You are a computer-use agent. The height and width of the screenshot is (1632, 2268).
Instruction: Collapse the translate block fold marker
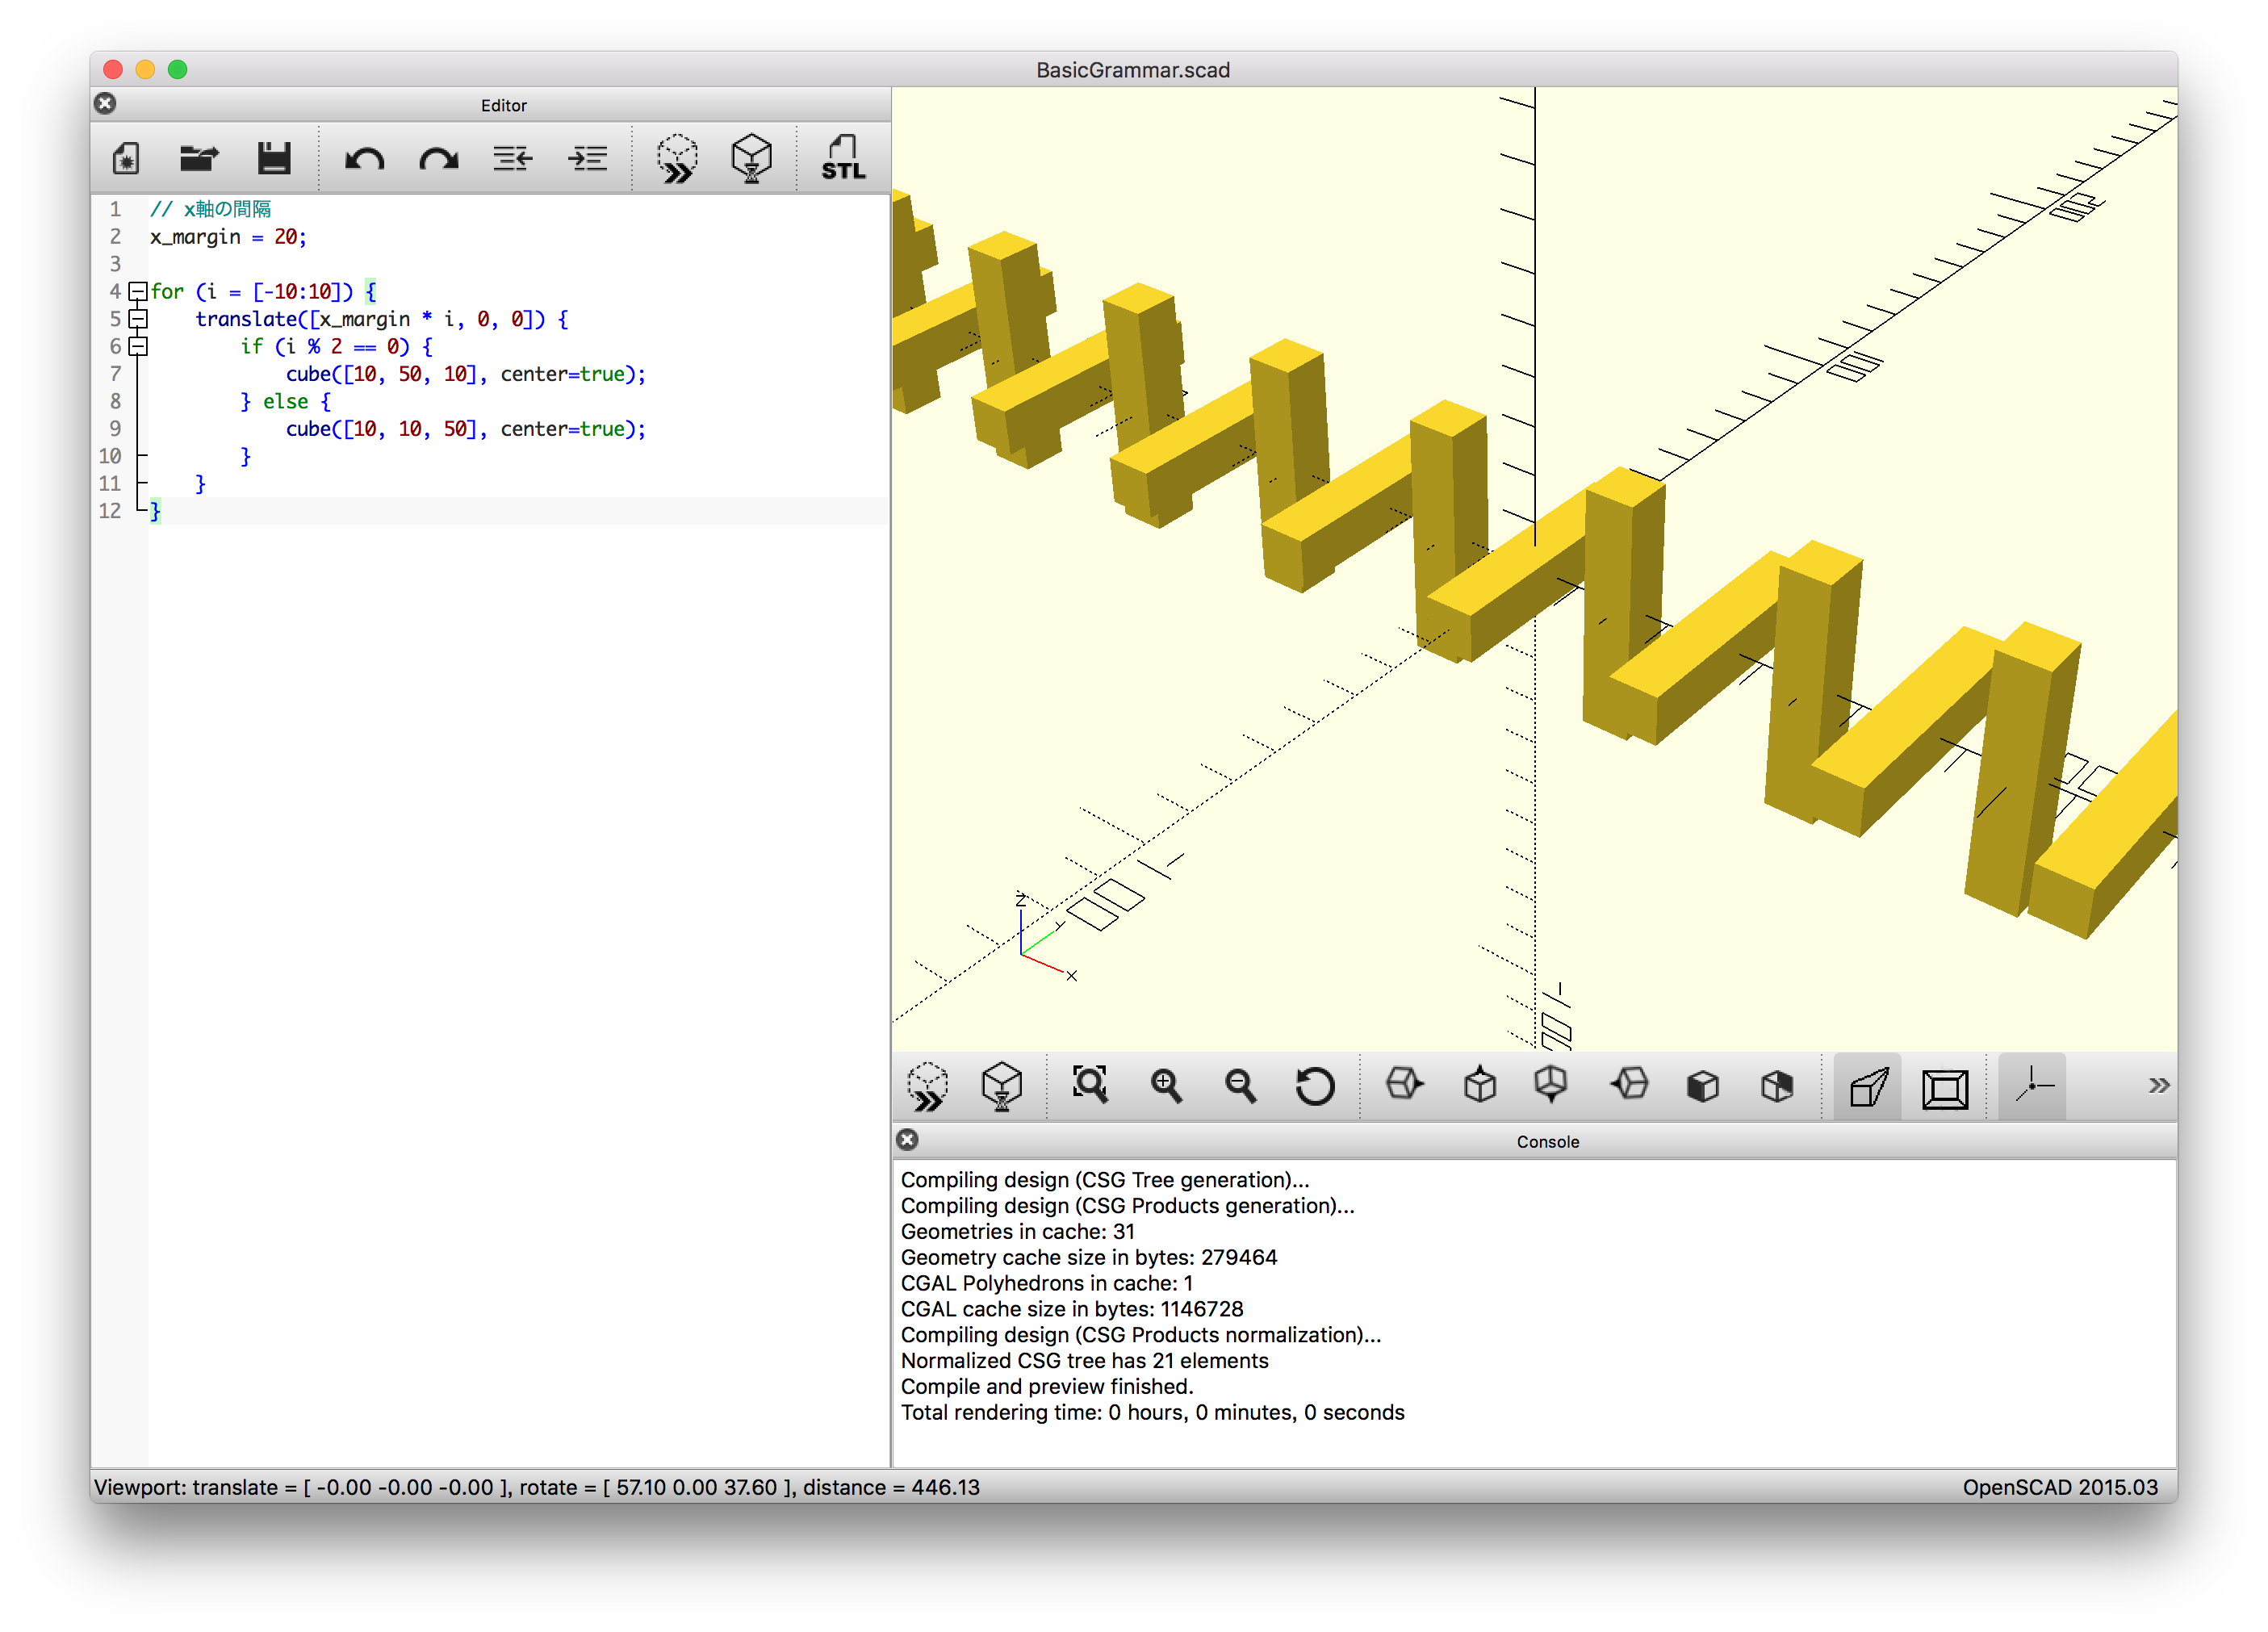[138, 319]
